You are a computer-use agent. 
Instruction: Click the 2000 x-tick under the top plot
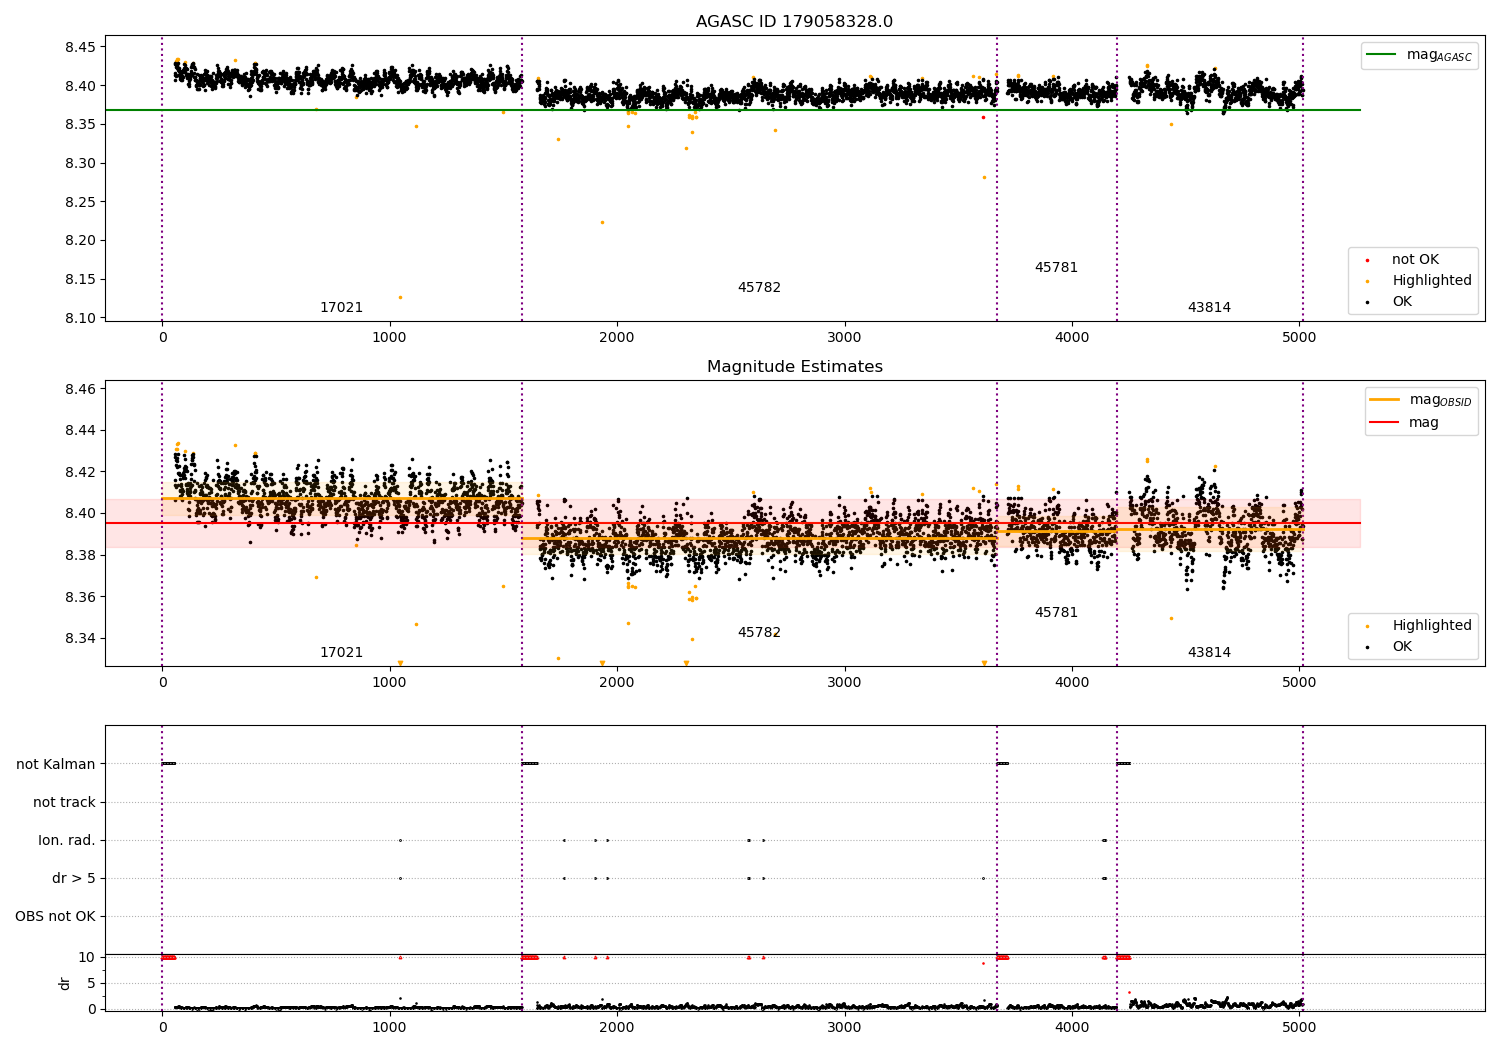[617, 338]
